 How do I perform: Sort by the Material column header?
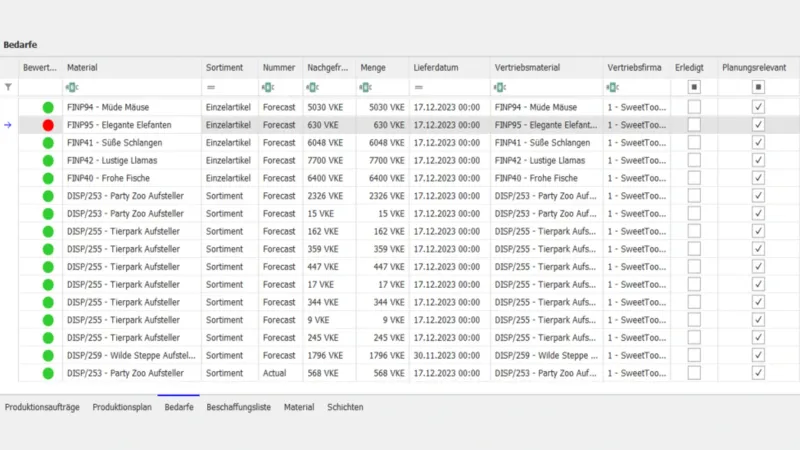pyautogui.click(x=132, y=67)
